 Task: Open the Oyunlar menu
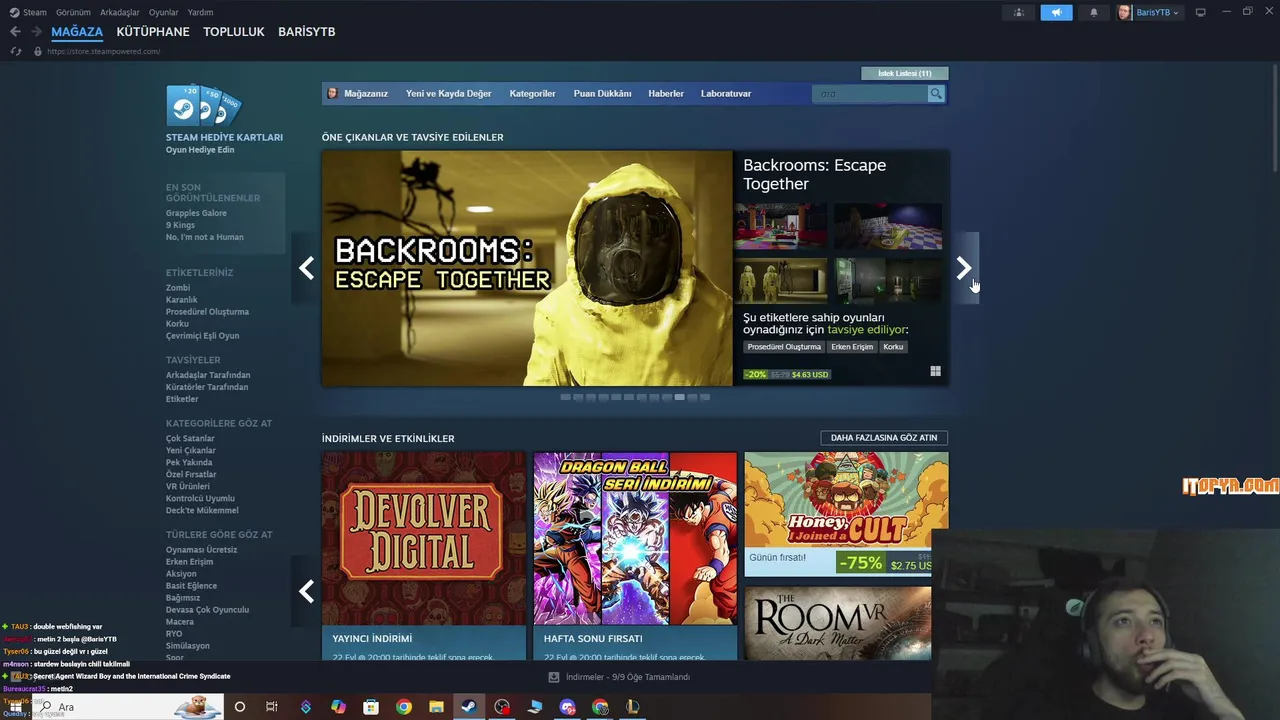(163, 12)
